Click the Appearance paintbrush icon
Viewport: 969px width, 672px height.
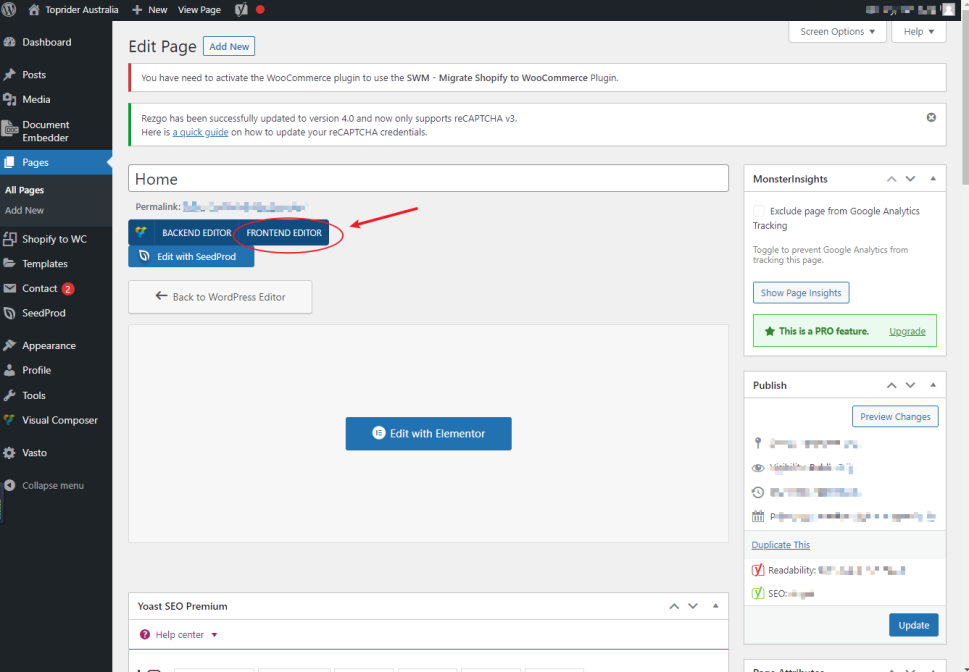pyautogui.click(x=9, y=346)
